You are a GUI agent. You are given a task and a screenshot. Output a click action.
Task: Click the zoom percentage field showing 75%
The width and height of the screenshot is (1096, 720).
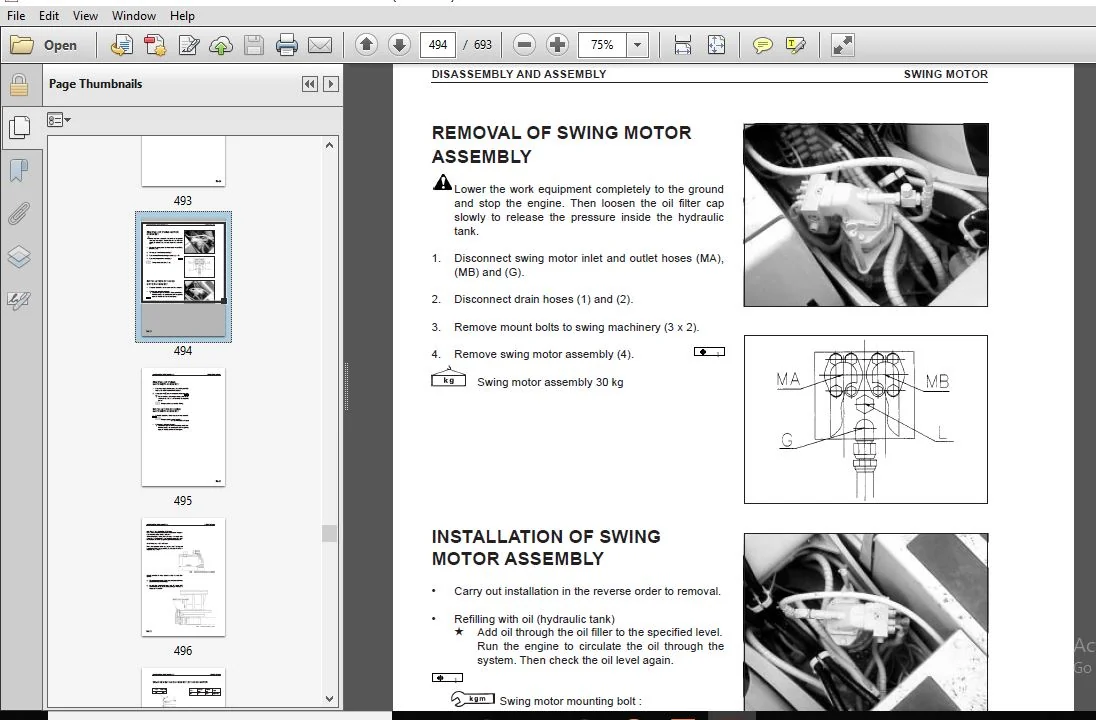(603, 45)
